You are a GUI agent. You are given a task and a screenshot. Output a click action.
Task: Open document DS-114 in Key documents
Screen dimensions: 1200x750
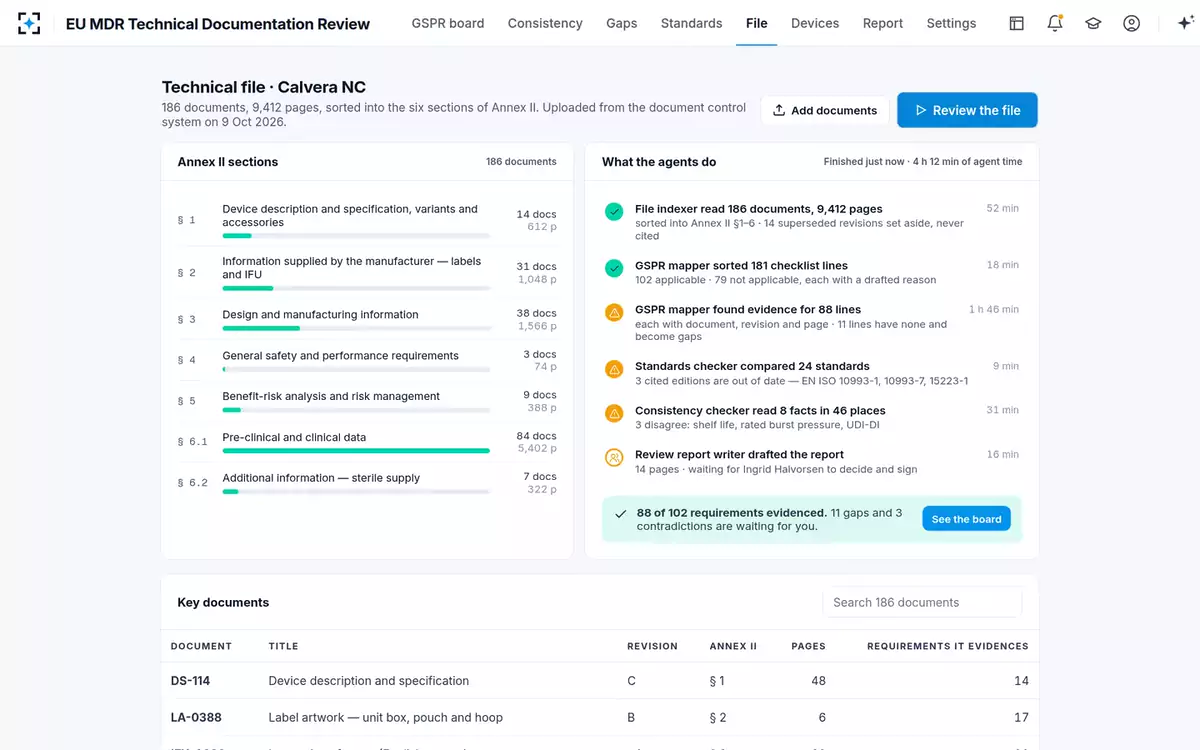tap(190, 681)
